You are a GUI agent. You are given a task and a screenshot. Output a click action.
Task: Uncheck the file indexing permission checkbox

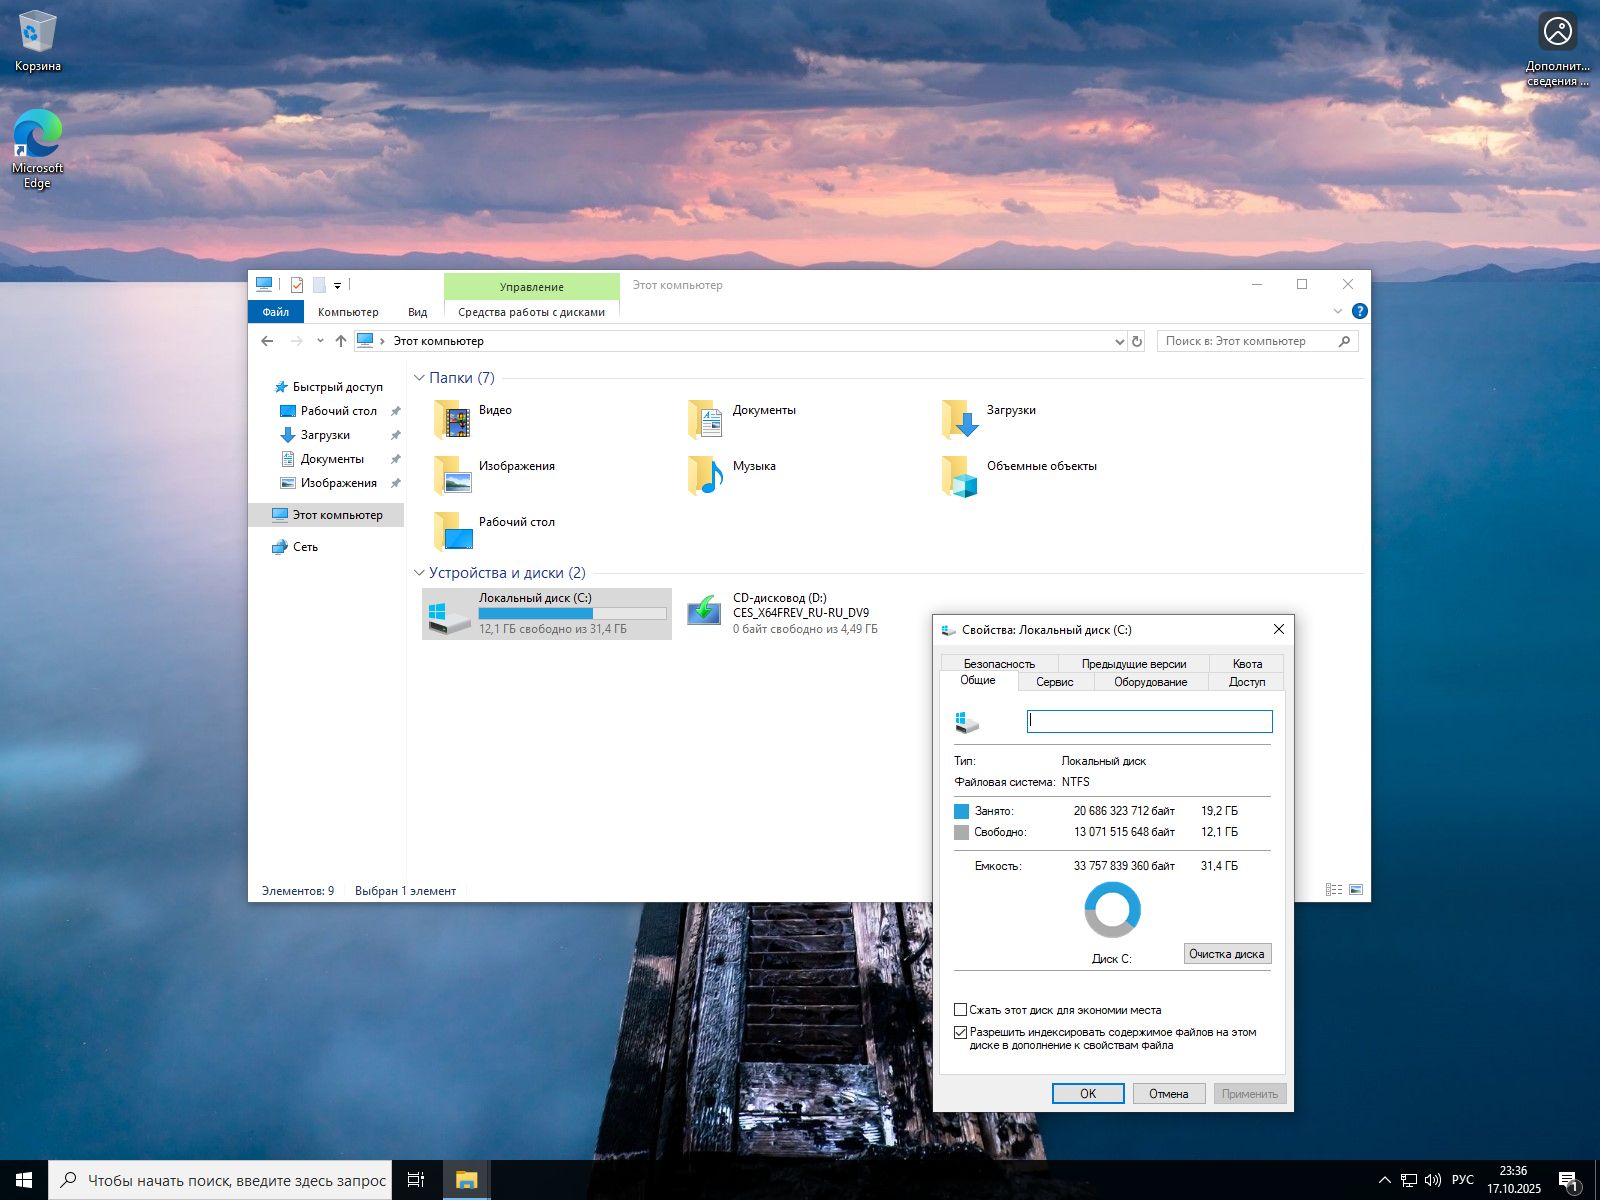click(x=961, y=1032)
